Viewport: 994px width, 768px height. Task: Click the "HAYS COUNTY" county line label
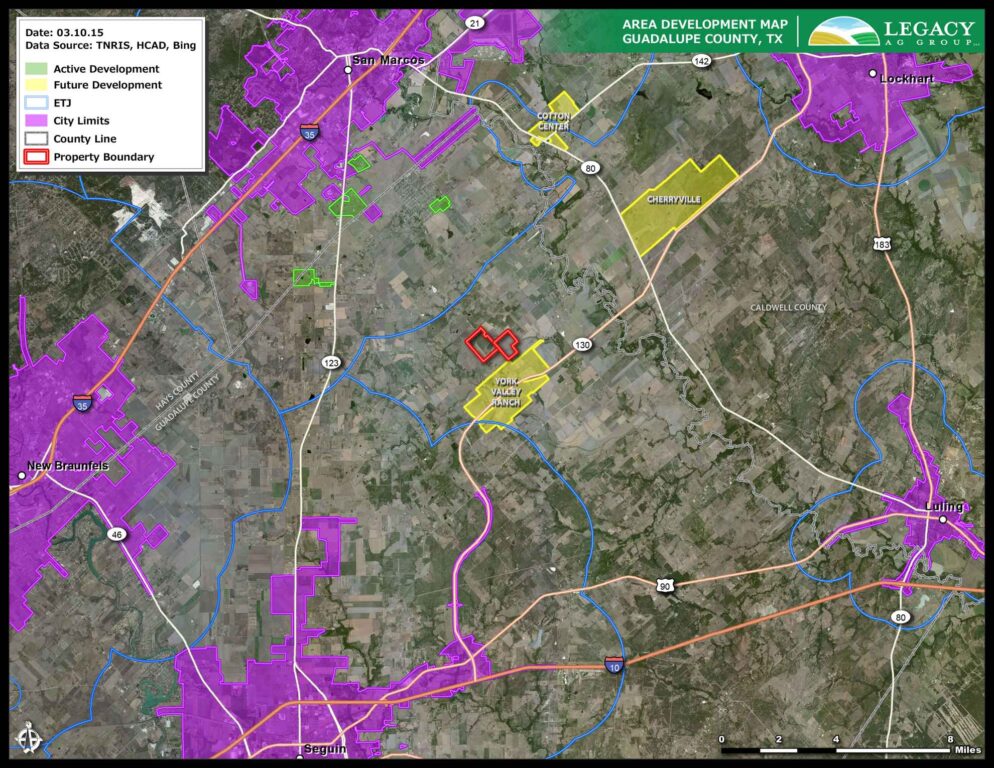point(178,390)
